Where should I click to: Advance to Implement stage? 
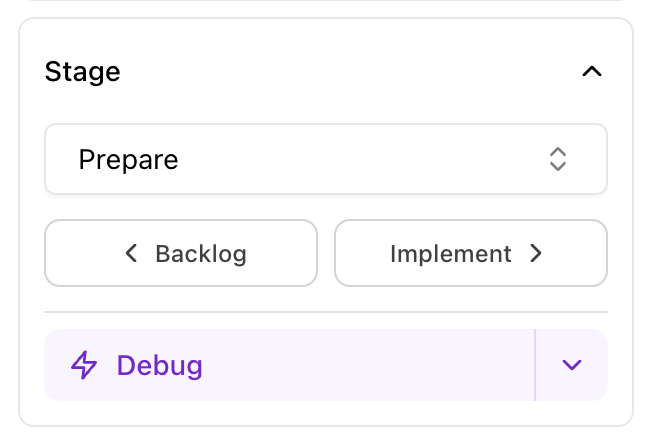point(470,254)
